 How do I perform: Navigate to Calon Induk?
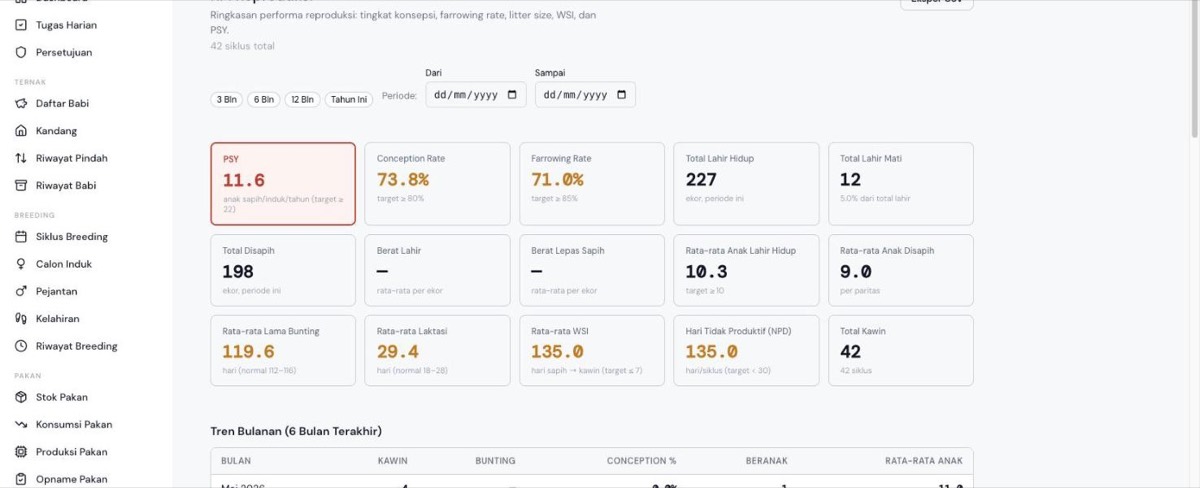click(x=64, y=264)
